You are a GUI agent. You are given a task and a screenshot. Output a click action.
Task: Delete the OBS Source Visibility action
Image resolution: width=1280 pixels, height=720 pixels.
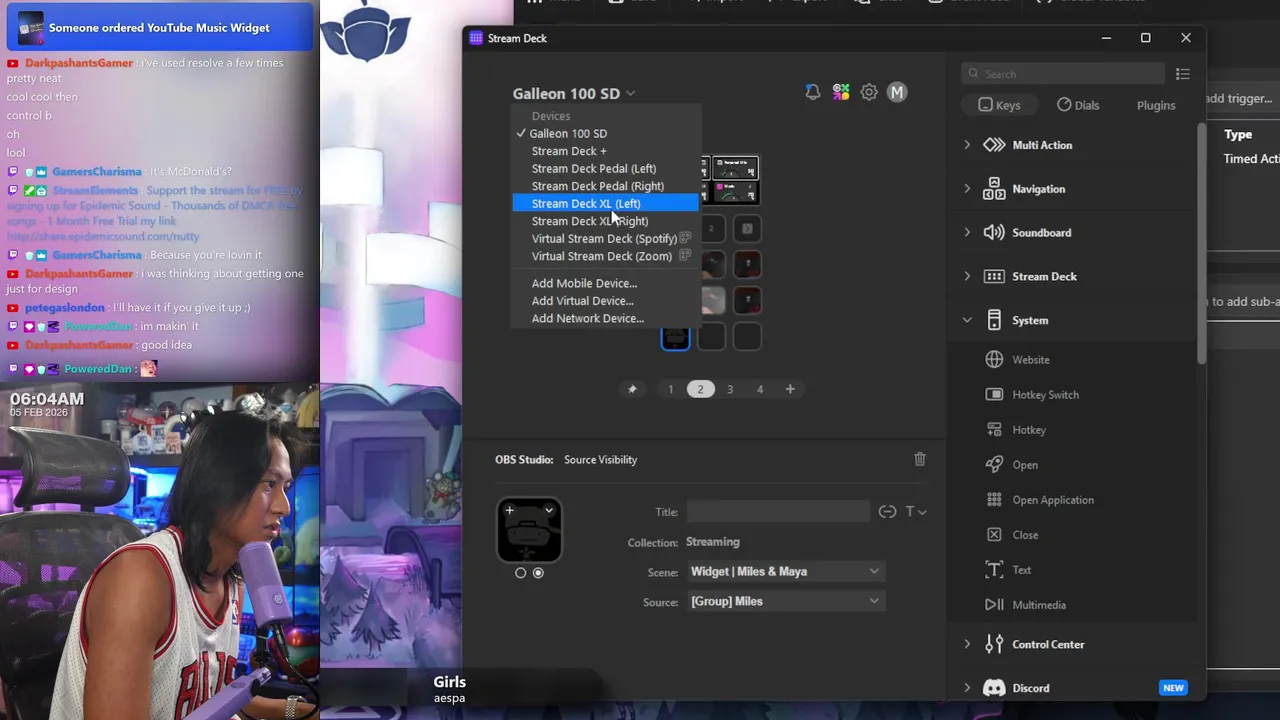point(920,459)
